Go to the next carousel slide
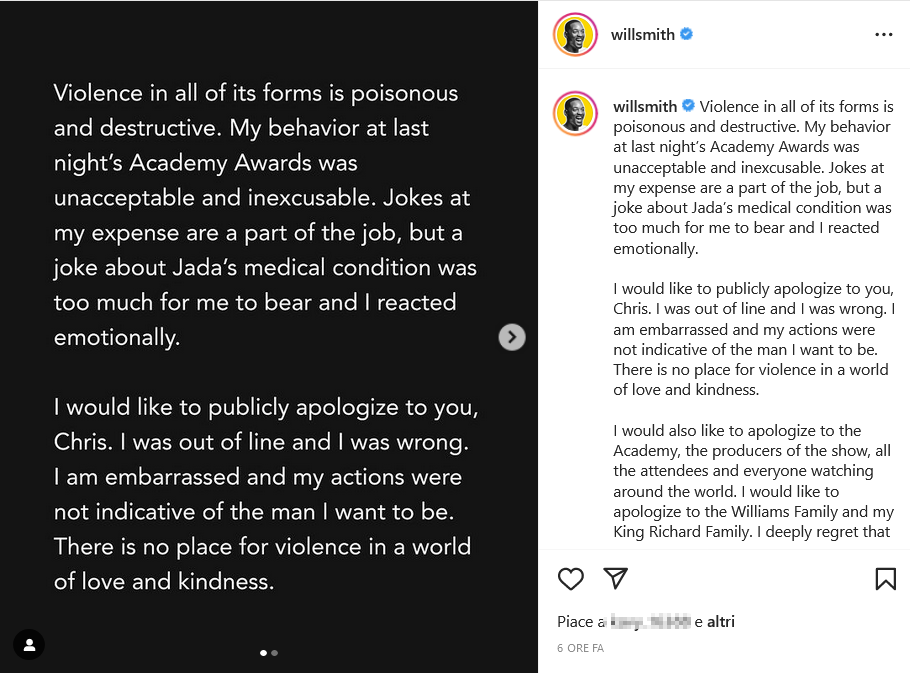 pos(512,337)
